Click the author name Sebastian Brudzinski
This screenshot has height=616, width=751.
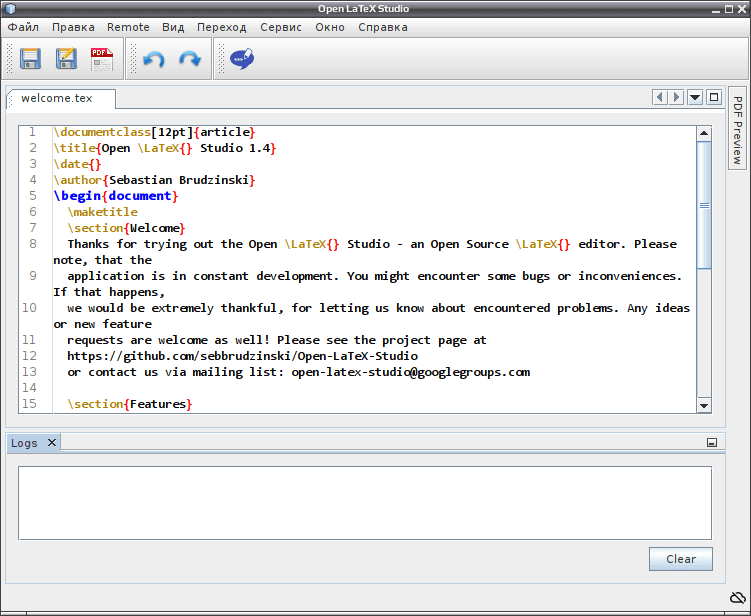(x=179, y=180)
